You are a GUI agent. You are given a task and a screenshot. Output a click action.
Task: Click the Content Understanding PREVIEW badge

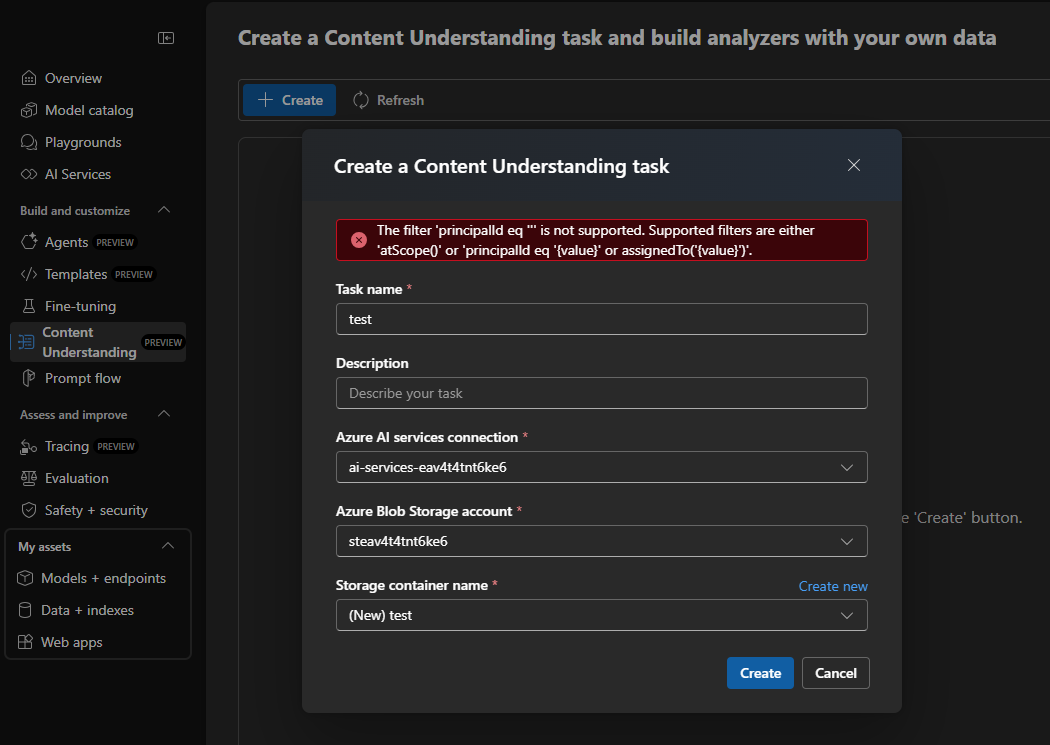point(163,342)
